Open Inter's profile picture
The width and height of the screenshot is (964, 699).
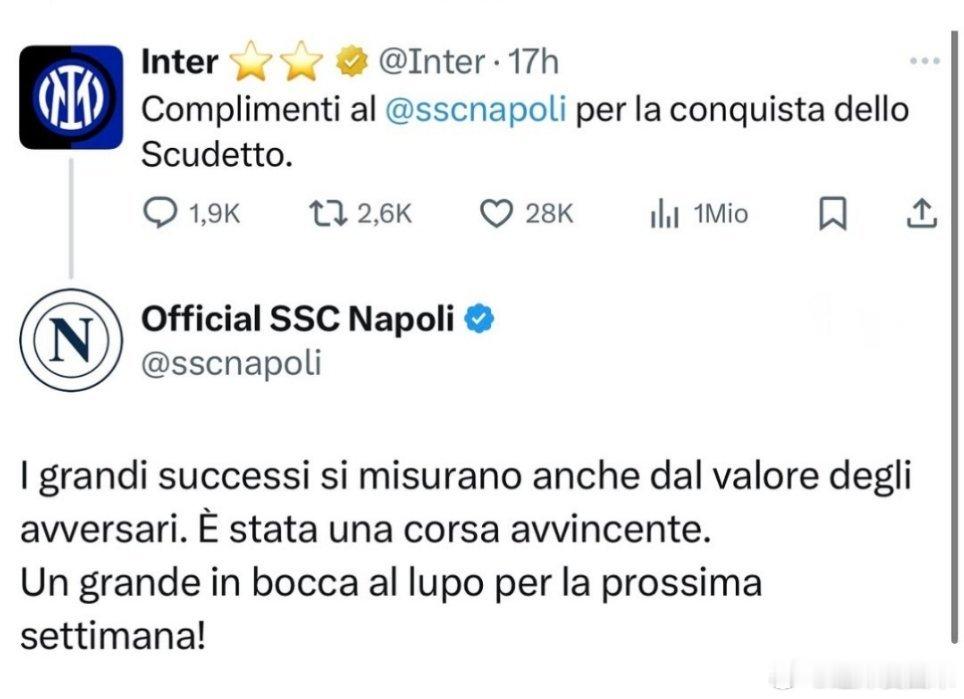pyautogui.click(x=71, y=97)
